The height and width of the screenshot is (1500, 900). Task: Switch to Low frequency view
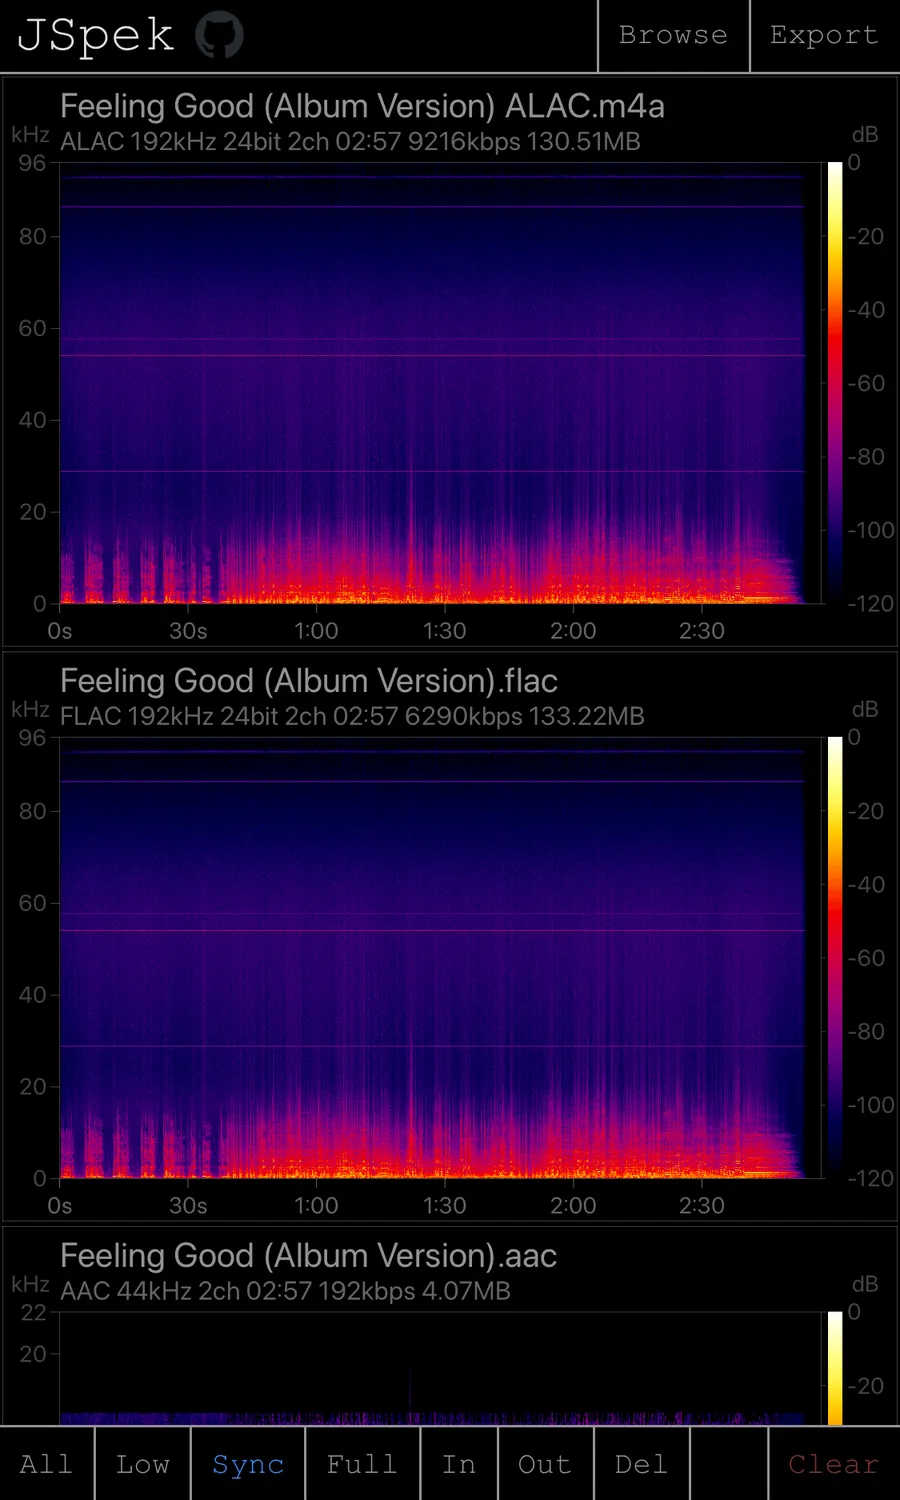142,1464
